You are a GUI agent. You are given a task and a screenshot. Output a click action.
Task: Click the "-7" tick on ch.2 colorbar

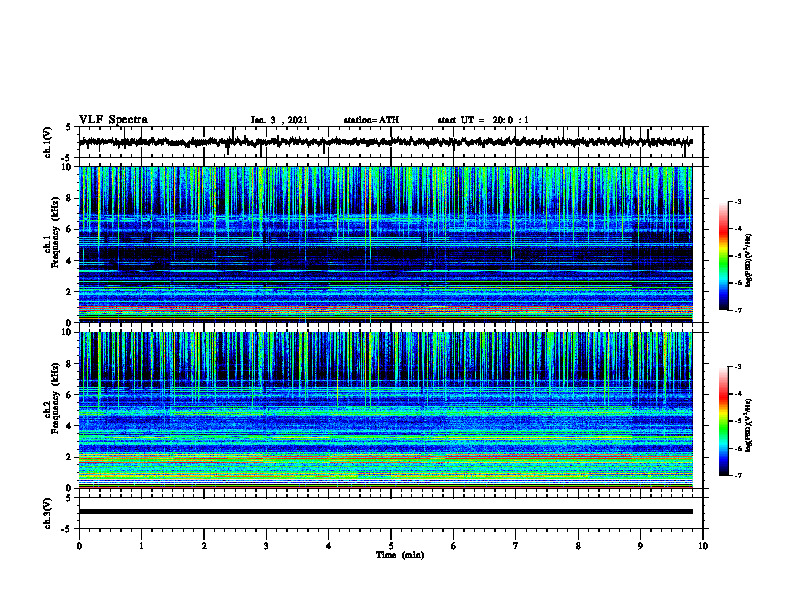coord(738,475)
